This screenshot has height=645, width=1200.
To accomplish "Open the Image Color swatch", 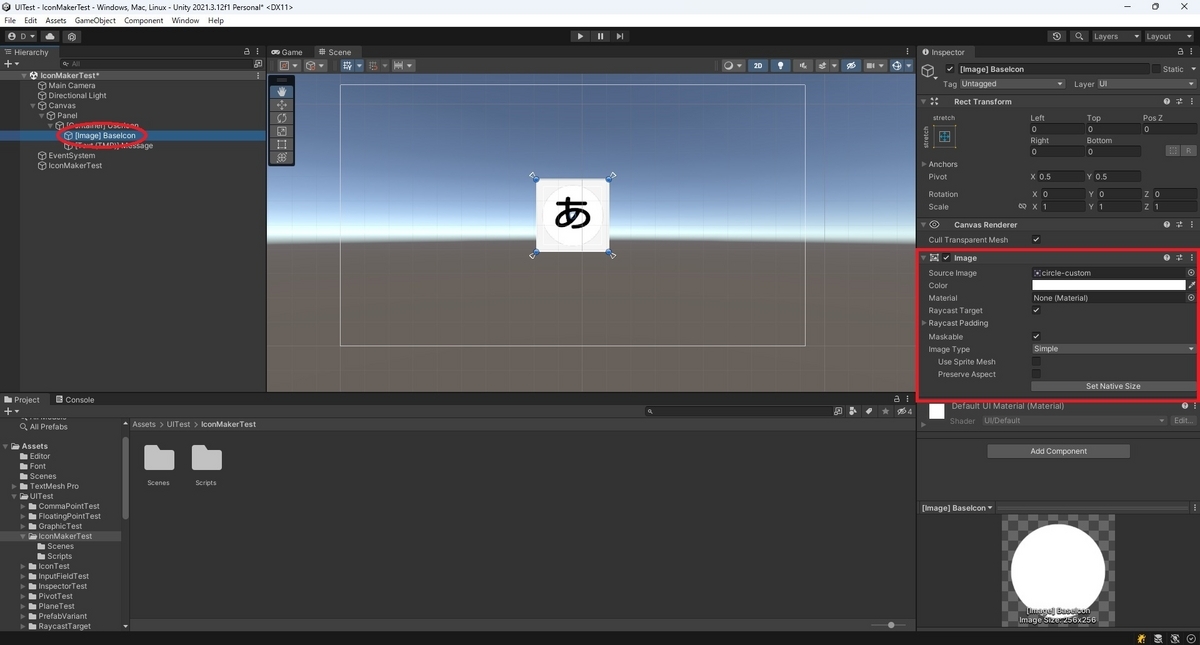I will 1109,285.
